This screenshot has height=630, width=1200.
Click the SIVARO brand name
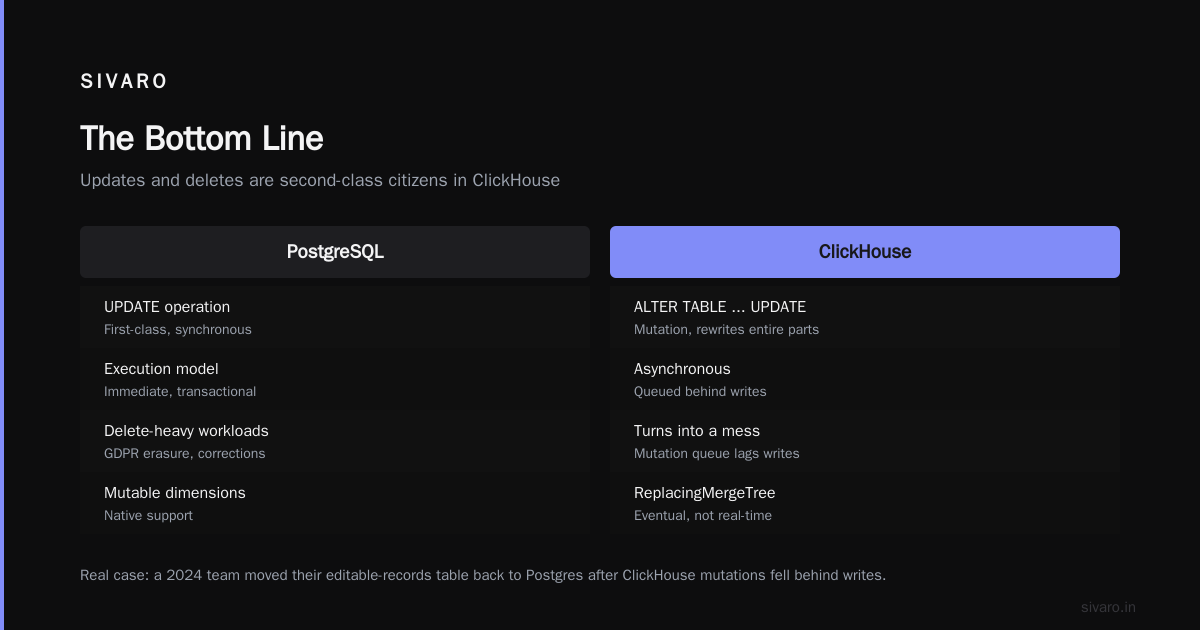tap(124, 82)
